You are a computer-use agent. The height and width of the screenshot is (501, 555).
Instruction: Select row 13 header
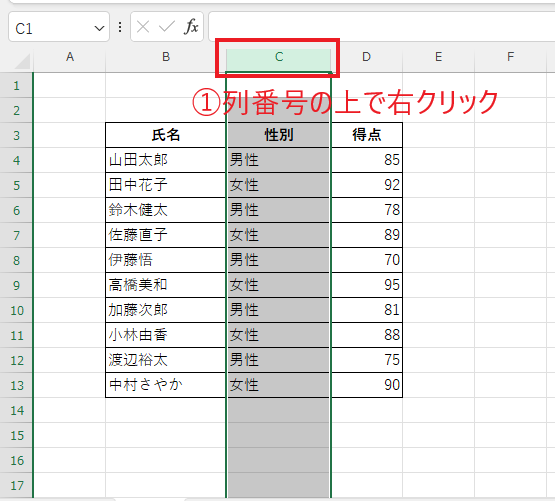[x=16, y=385]
